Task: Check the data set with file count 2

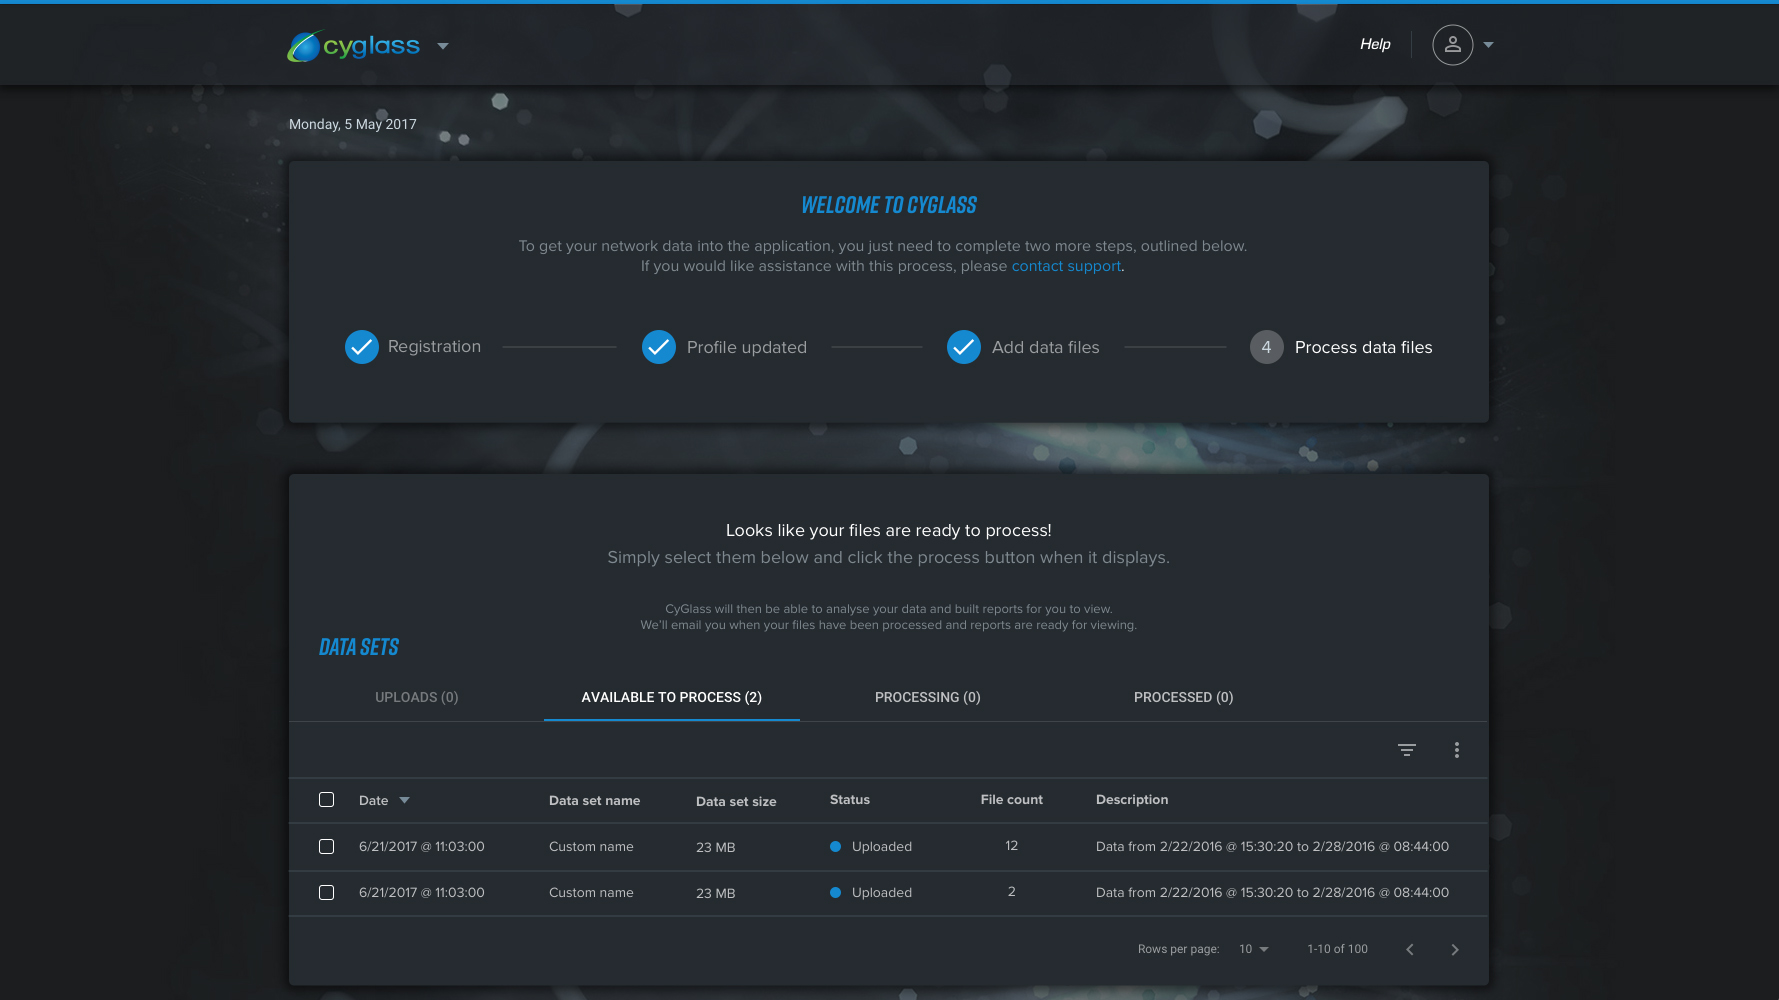Action: tap(326, 893)
